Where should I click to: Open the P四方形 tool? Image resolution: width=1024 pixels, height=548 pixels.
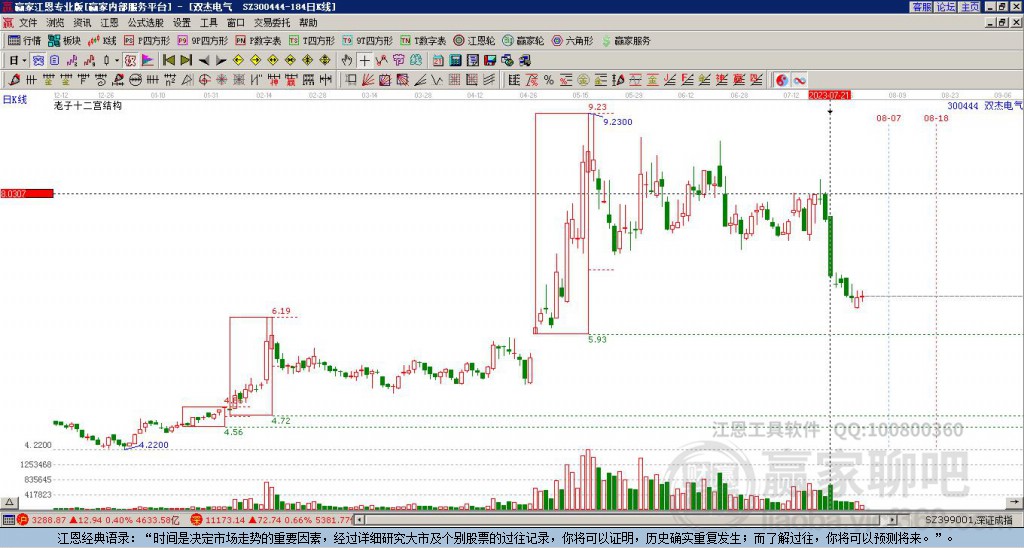tap(147, 40)
